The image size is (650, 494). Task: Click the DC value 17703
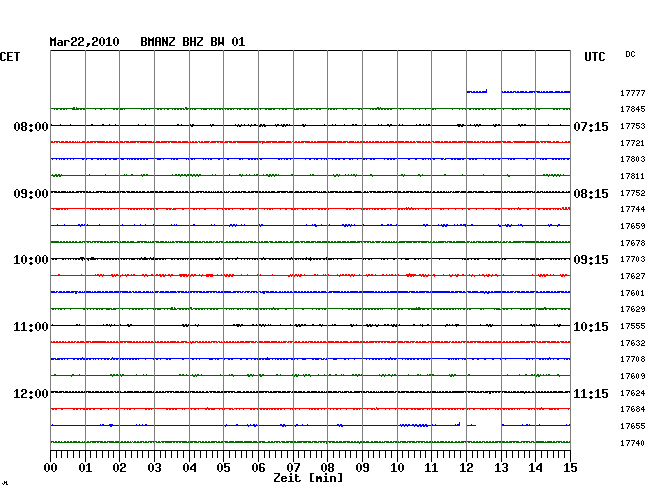click(x=633, y=259)
